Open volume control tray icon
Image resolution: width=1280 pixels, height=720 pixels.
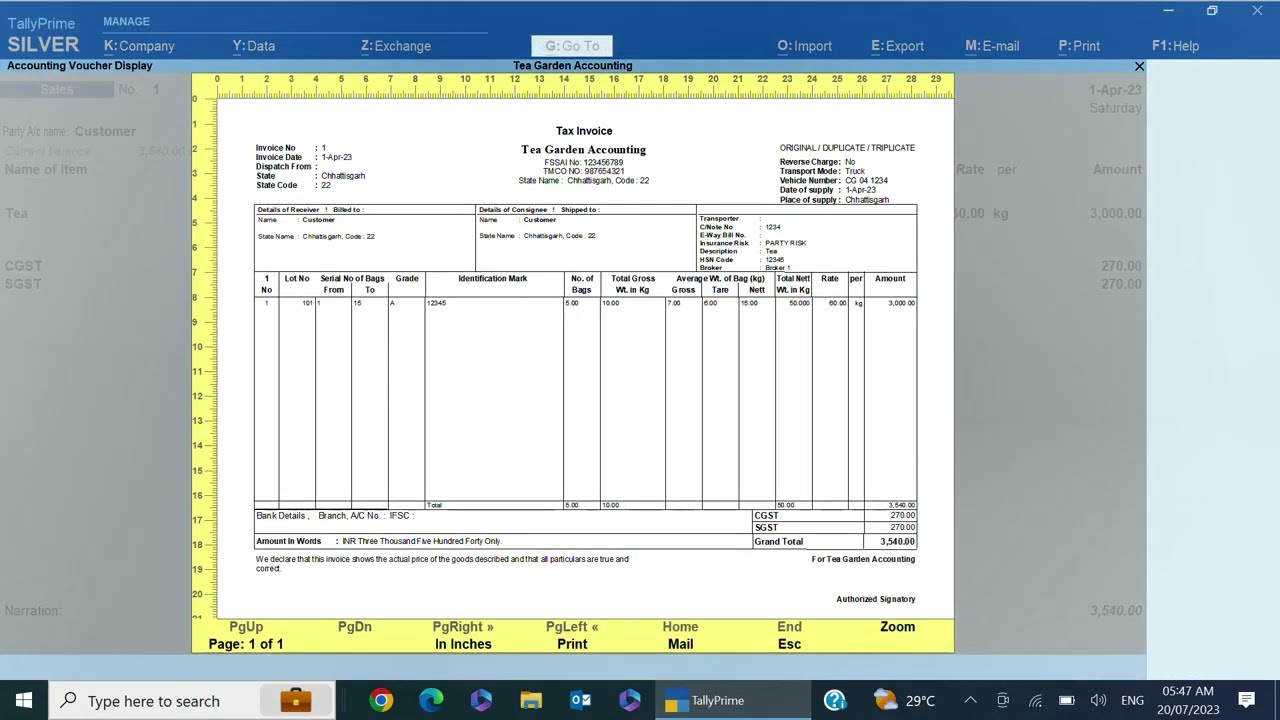click(x=1098, y=701)
